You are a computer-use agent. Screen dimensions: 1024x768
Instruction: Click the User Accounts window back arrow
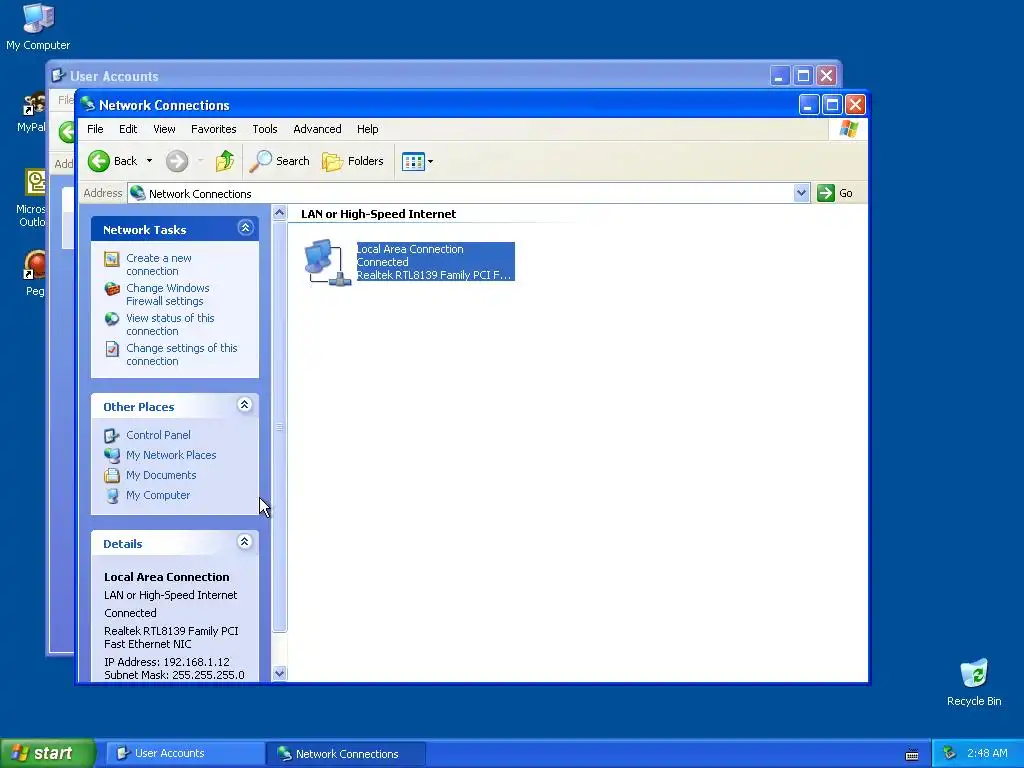(67, 132)
